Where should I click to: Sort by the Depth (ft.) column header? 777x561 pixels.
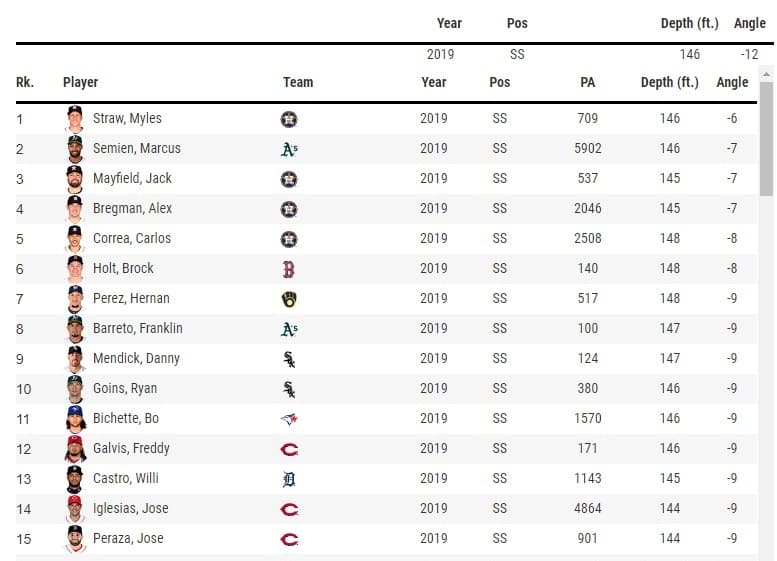[x=669, y=82]
